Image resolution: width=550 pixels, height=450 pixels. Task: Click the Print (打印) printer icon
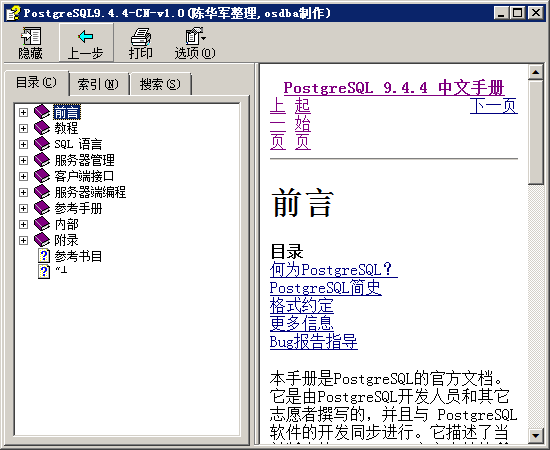click(141, 36)
